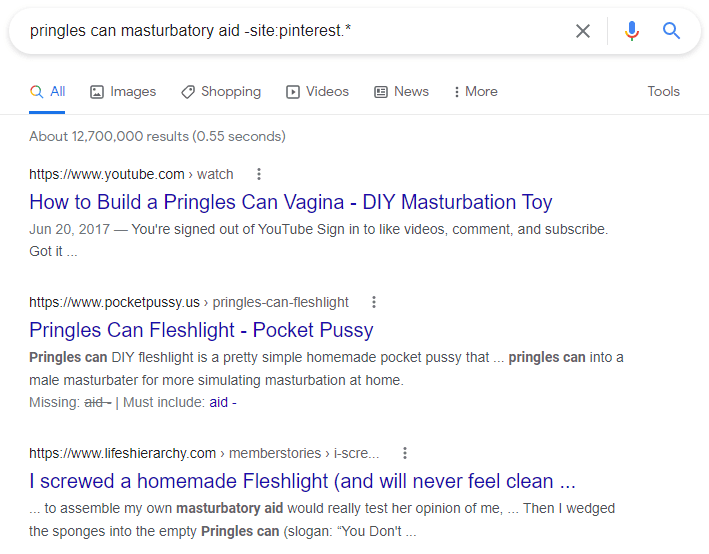Open the YouTube DIY video result title
This screenshot has width=709, height=554.
point(290,202)
